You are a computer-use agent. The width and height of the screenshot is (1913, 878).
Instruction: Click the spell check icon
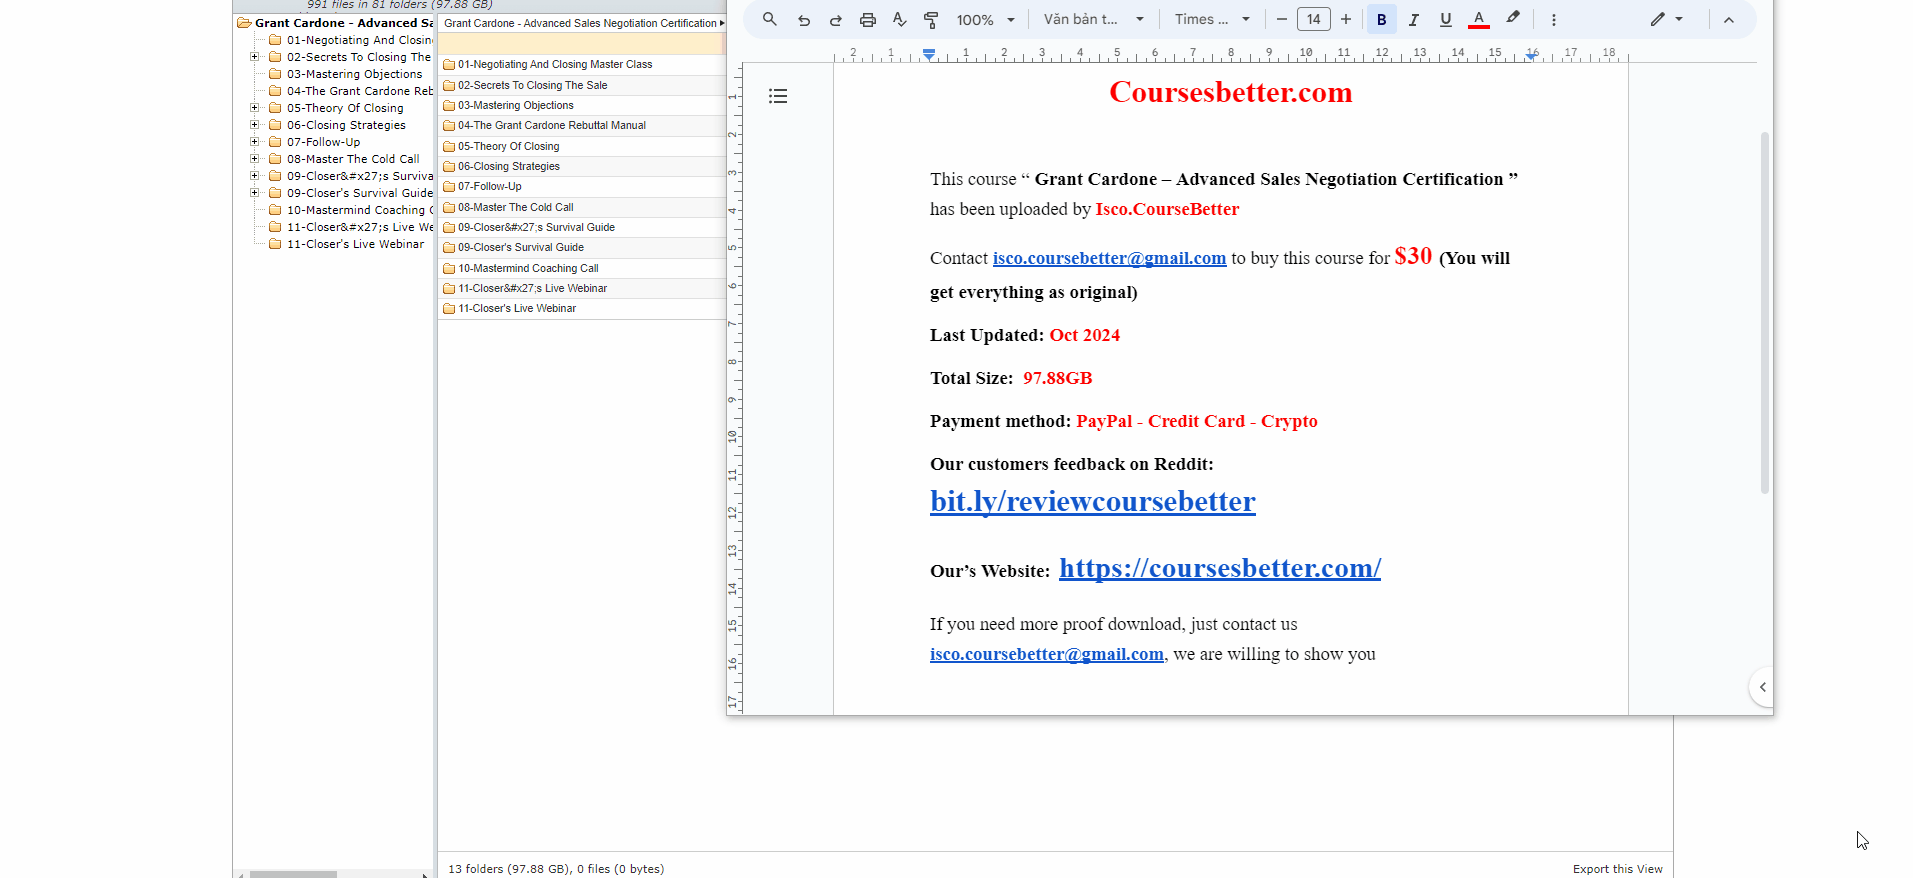(899, 19)
